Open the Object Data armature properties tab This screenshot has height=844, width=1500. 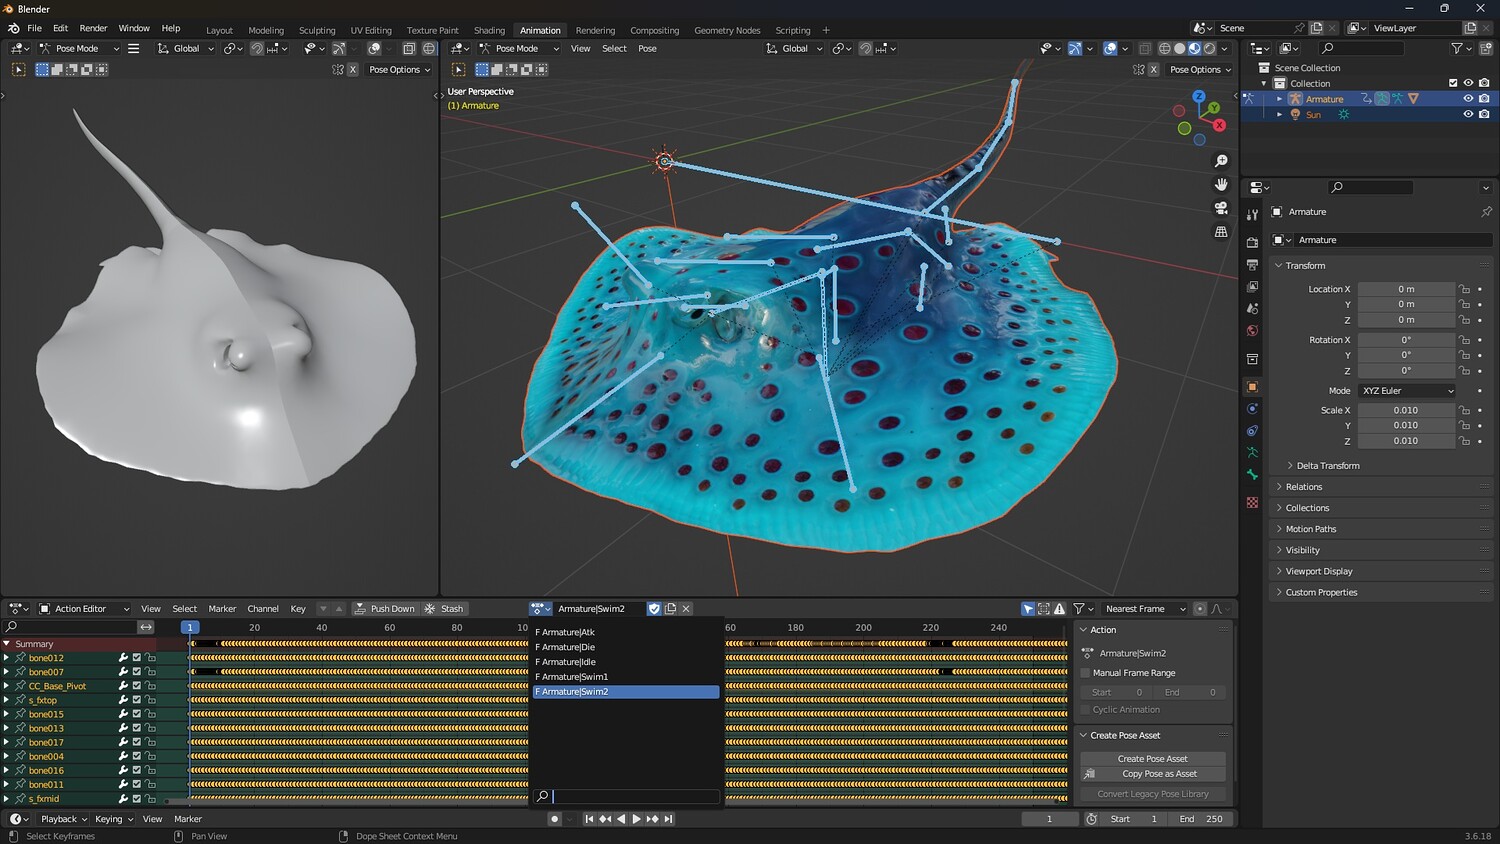1252,453
